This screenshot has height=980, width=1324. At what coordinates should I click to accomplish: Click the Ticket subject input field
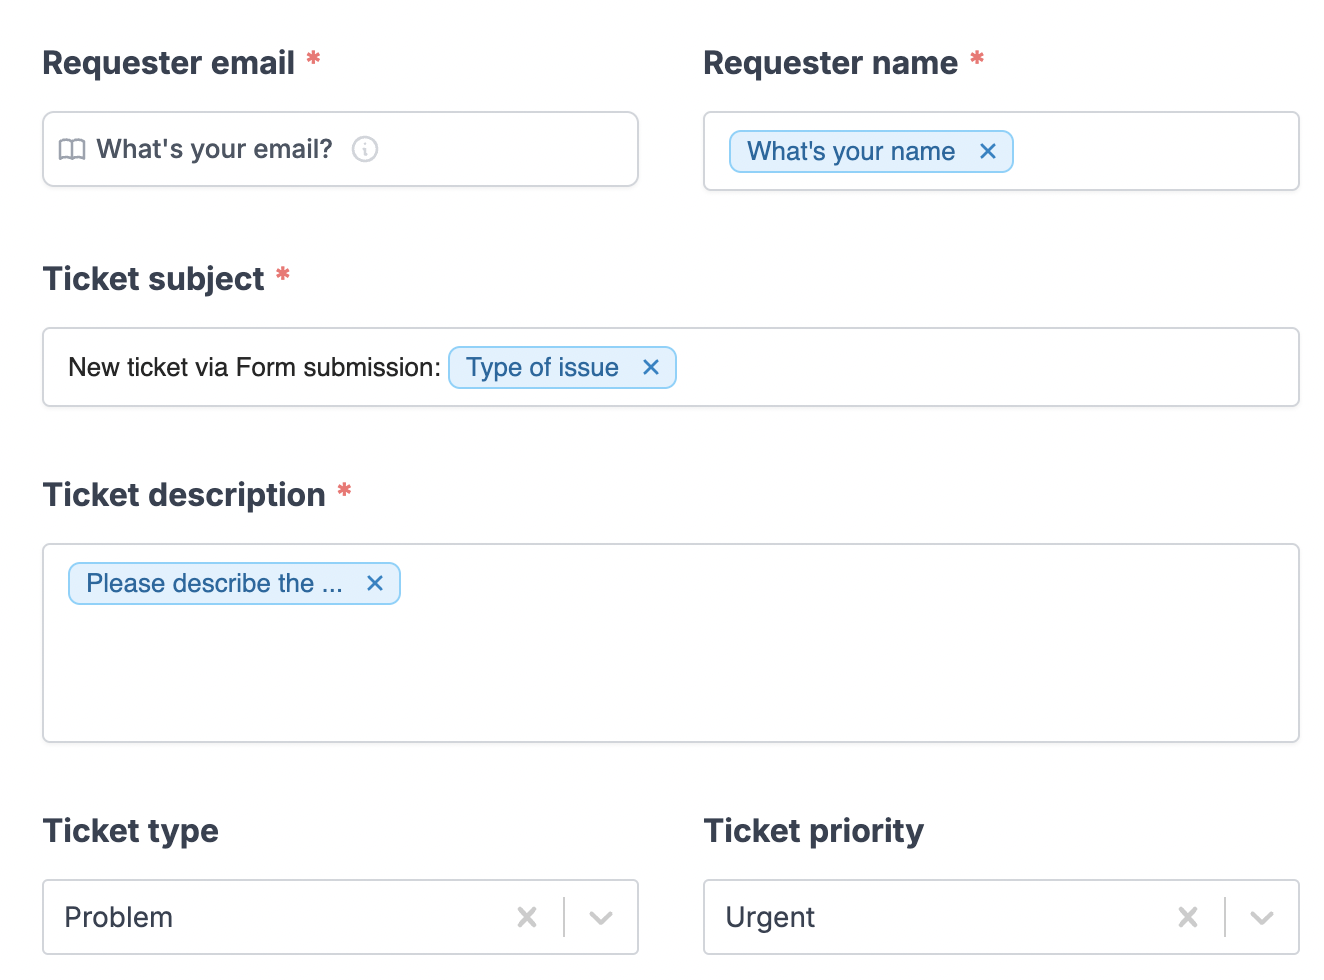coord(900,367)
